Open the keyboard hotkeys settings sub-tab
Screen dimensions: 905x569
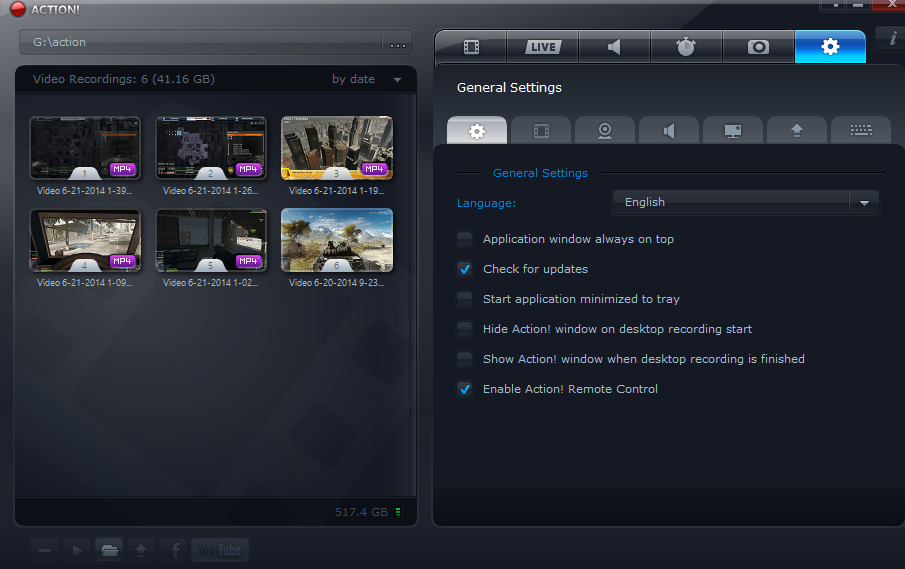click(861, 131)
